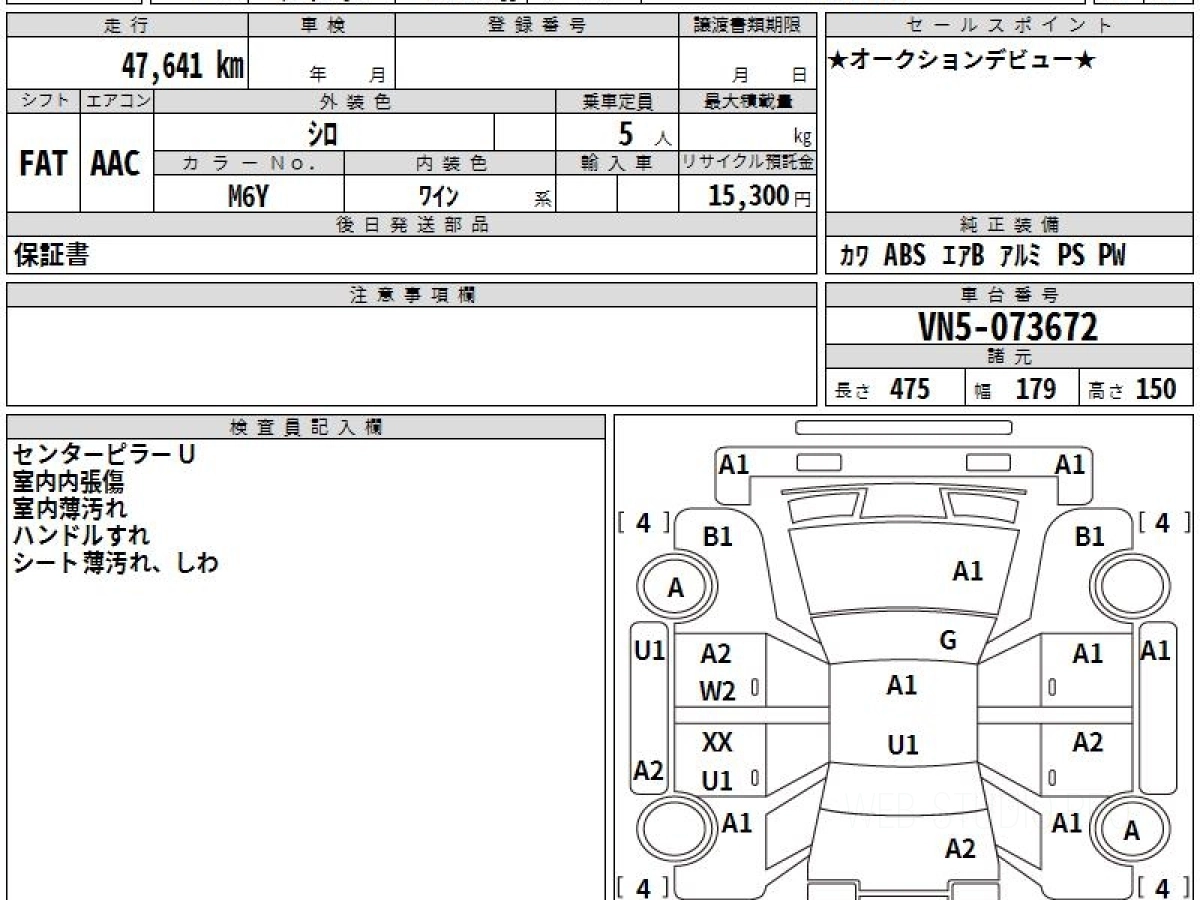Select the ワイン interior color value

(438, 195)
